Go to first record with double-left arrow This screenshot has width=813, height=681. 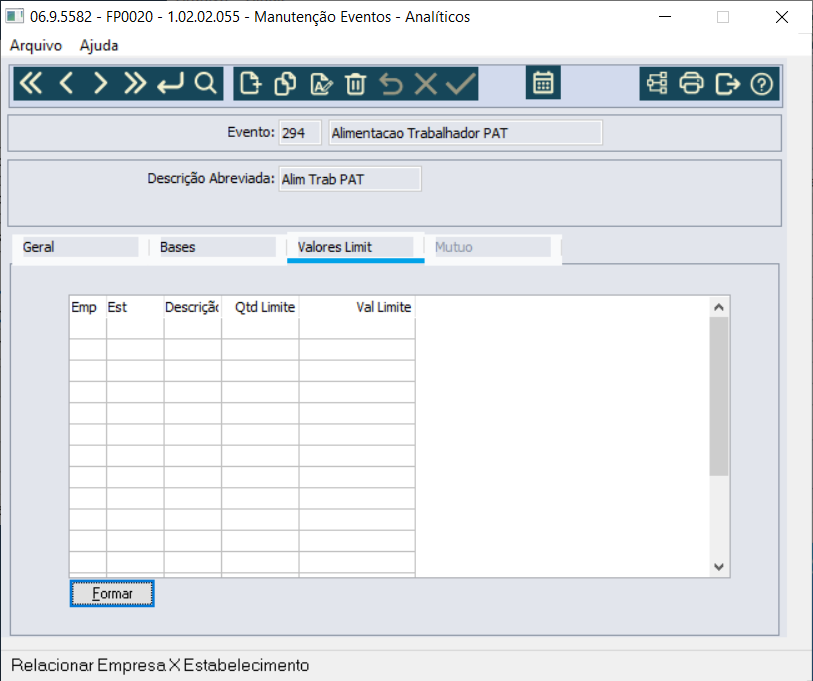[31, 84]
